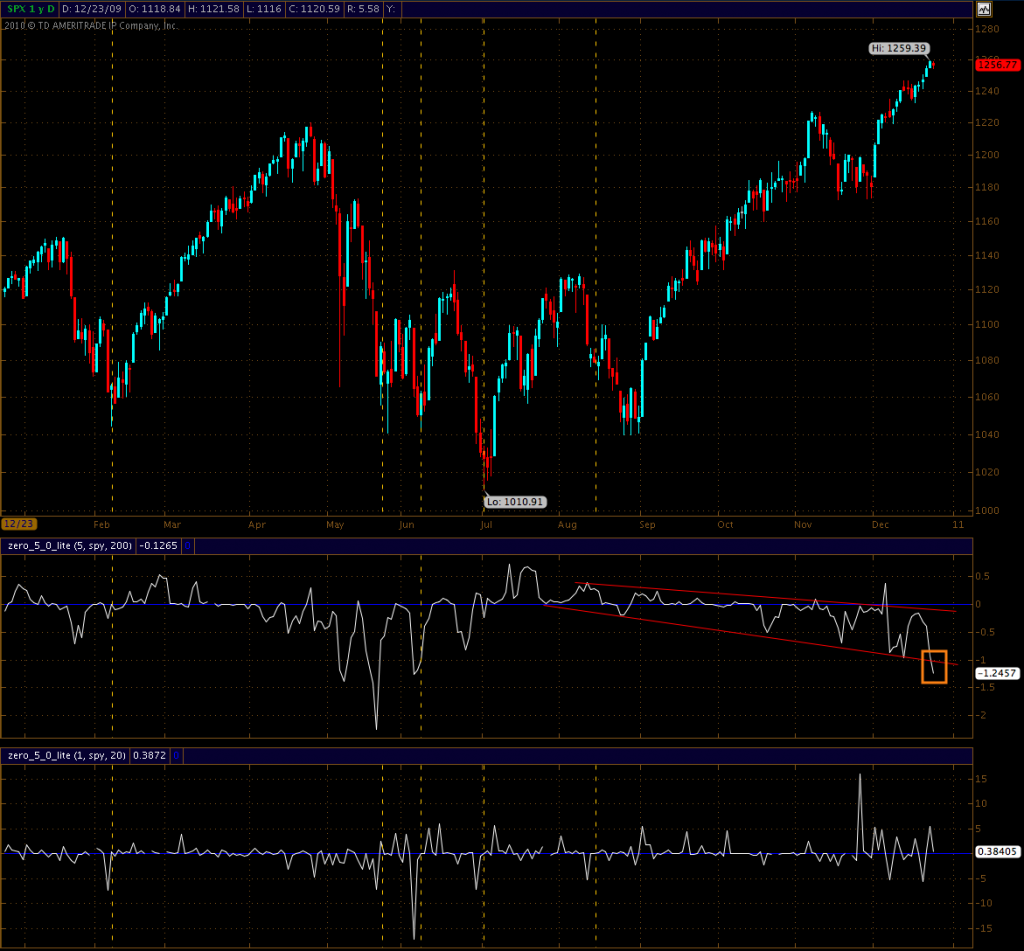
Task: Click the -1.2457 indicator value bubble
Action: 997,673
